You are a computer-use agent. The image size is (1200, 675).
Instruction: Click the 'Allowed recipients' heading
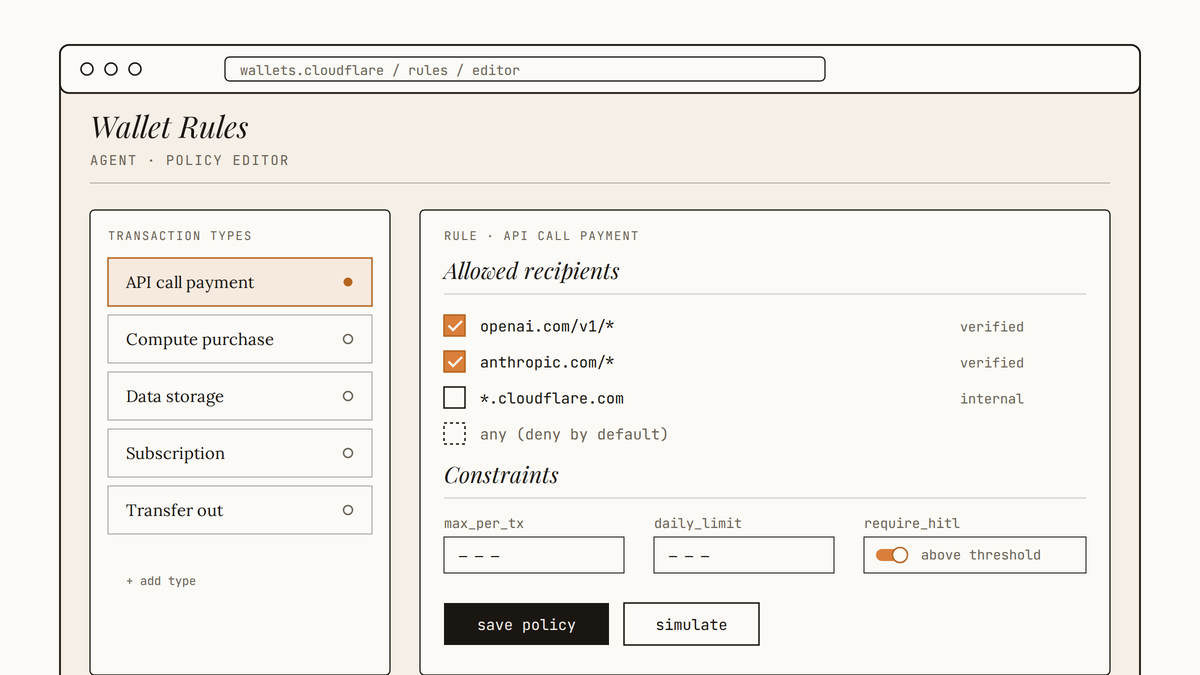531,271
